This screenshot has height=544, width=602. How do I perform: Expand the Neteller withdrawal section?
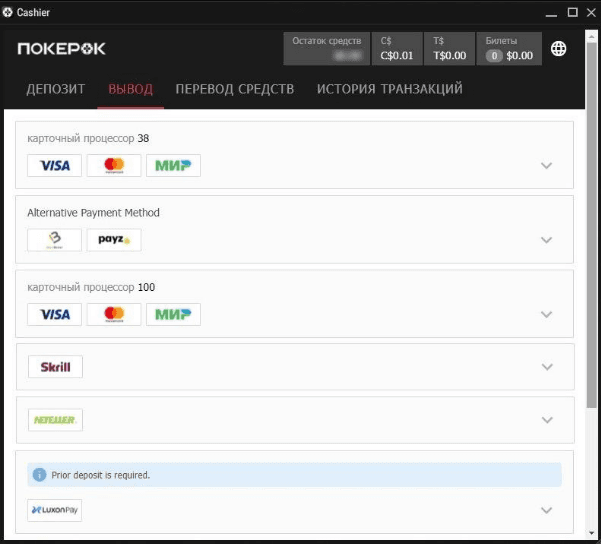[547, 420]
